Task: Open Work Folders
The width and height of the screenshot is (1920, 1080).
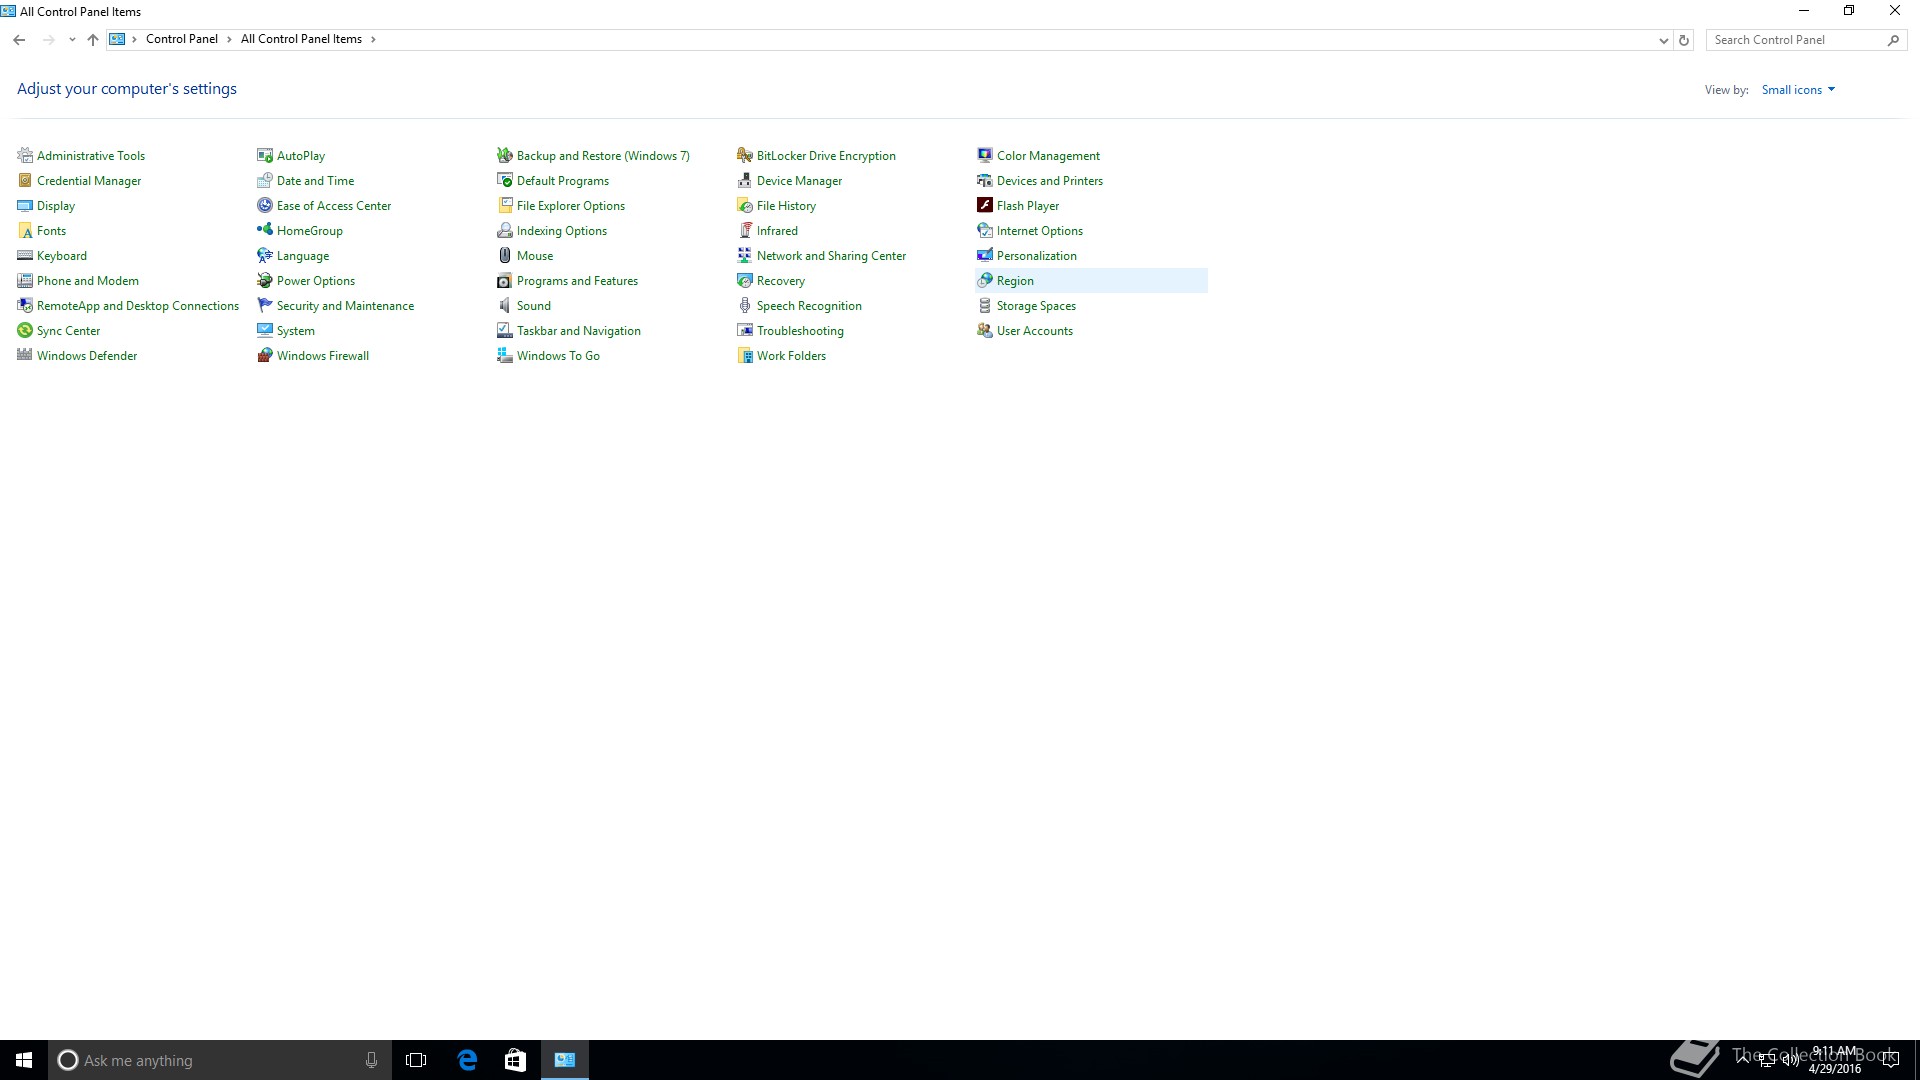Action: click(x=791, y=356)
